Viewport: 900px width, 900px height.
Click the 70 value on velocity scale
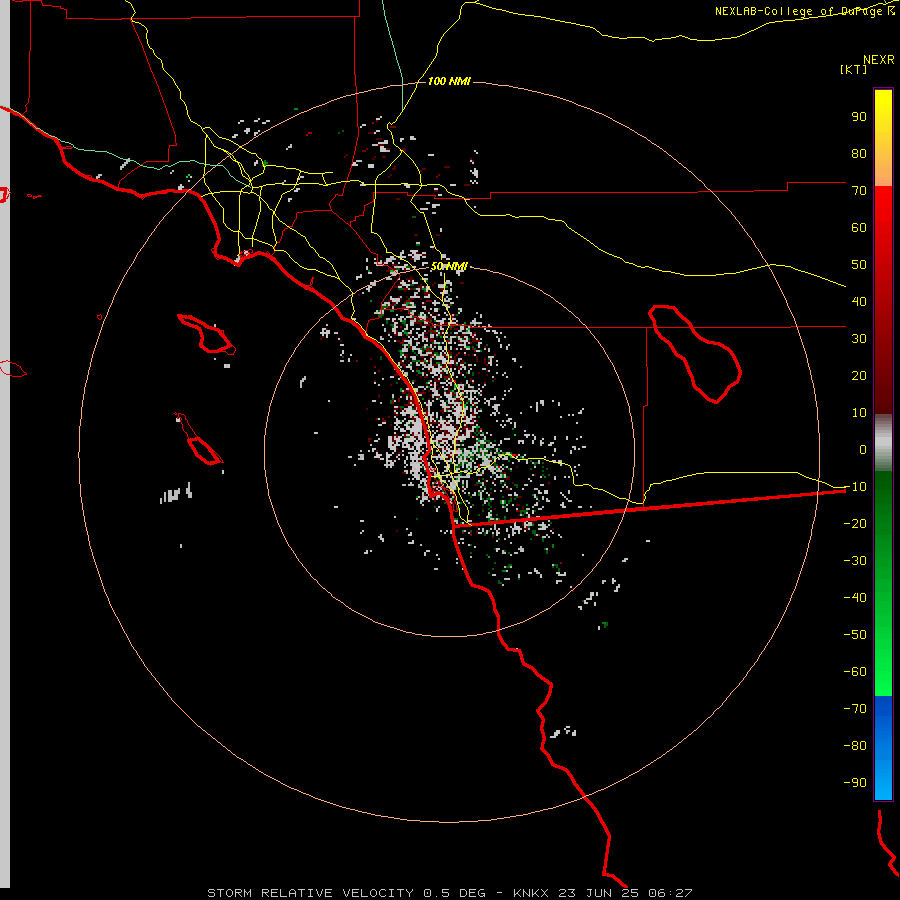[x=859, y=191]
